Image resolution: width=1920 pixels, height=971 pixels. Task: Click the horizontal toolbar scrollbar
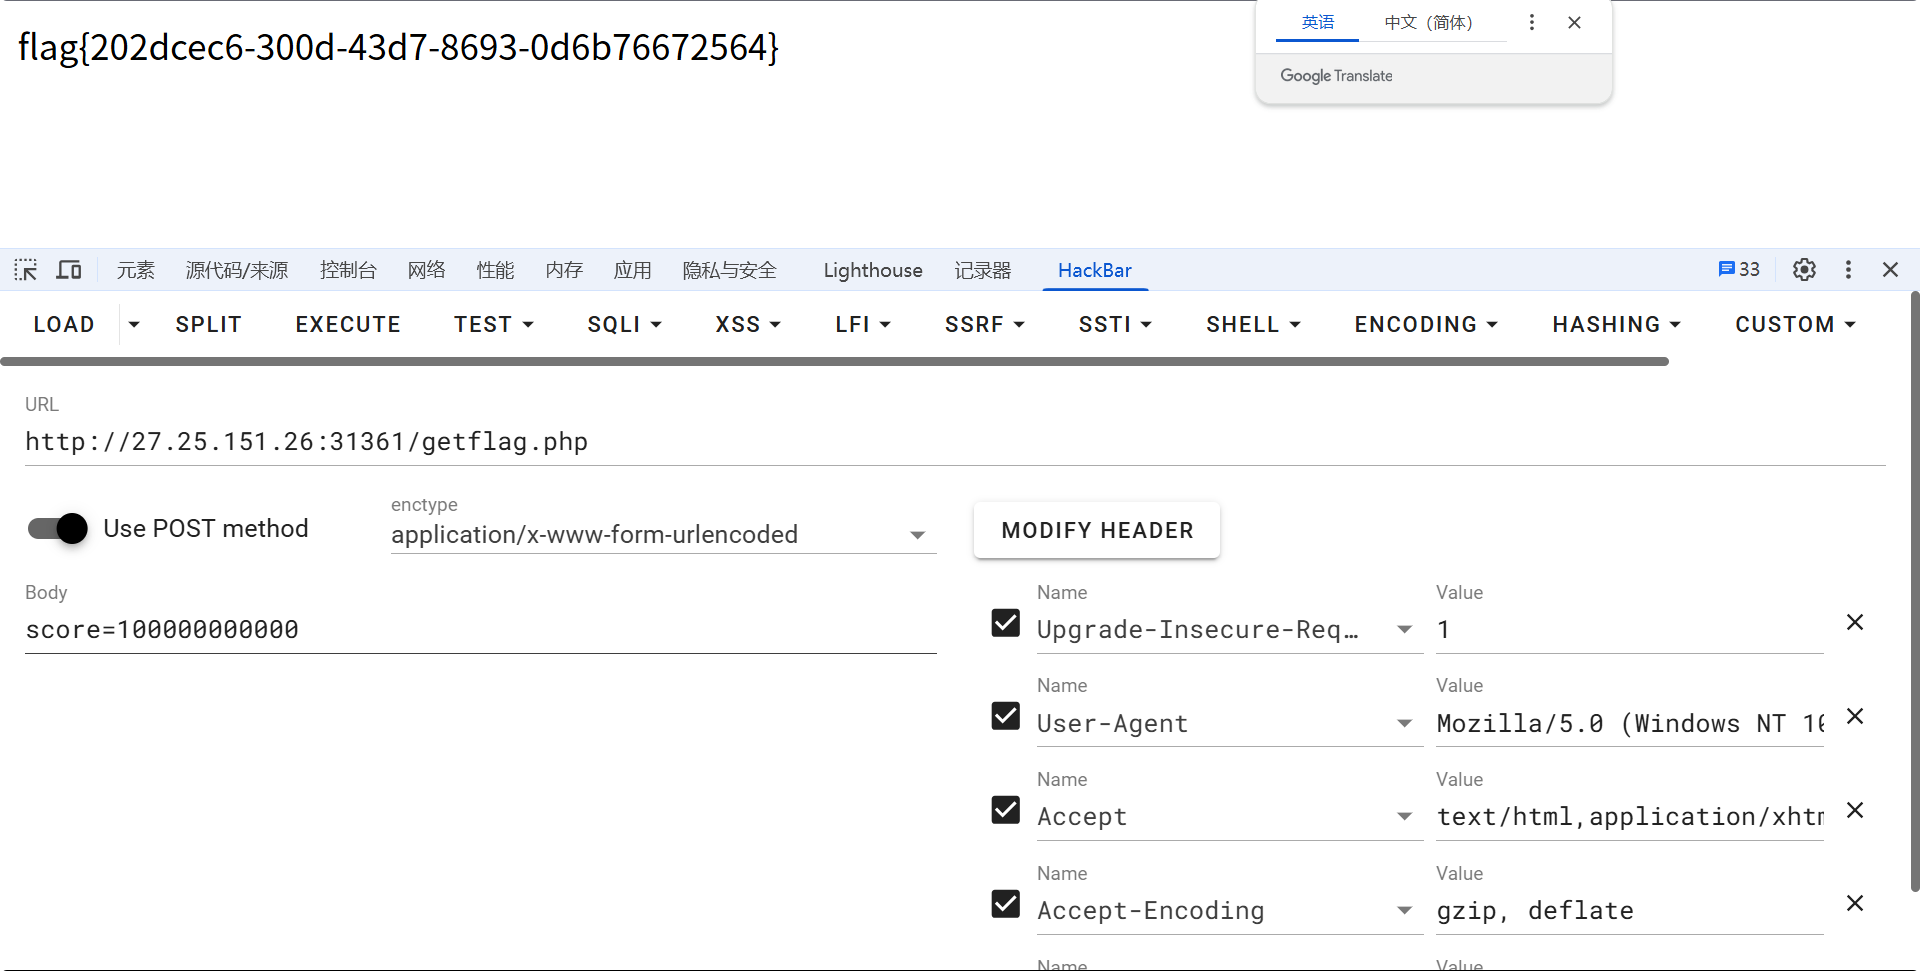coord(834,361)
